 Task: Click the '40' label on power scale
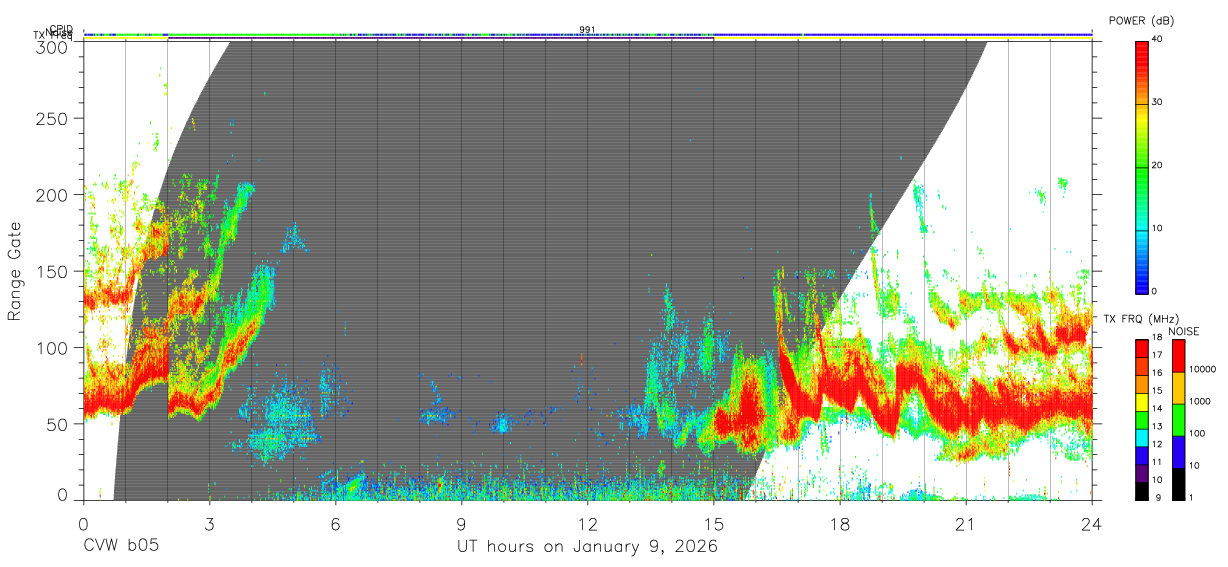point(1158,40)
